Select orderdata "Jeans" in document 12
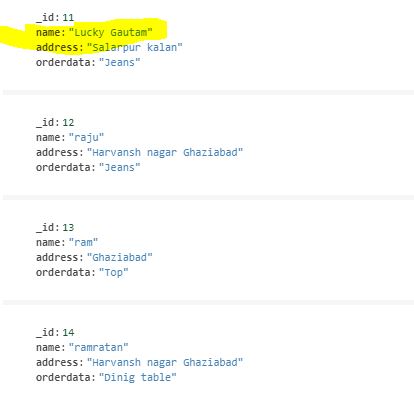This screenshot has width=414, height=395. click(x=120, y=167)
